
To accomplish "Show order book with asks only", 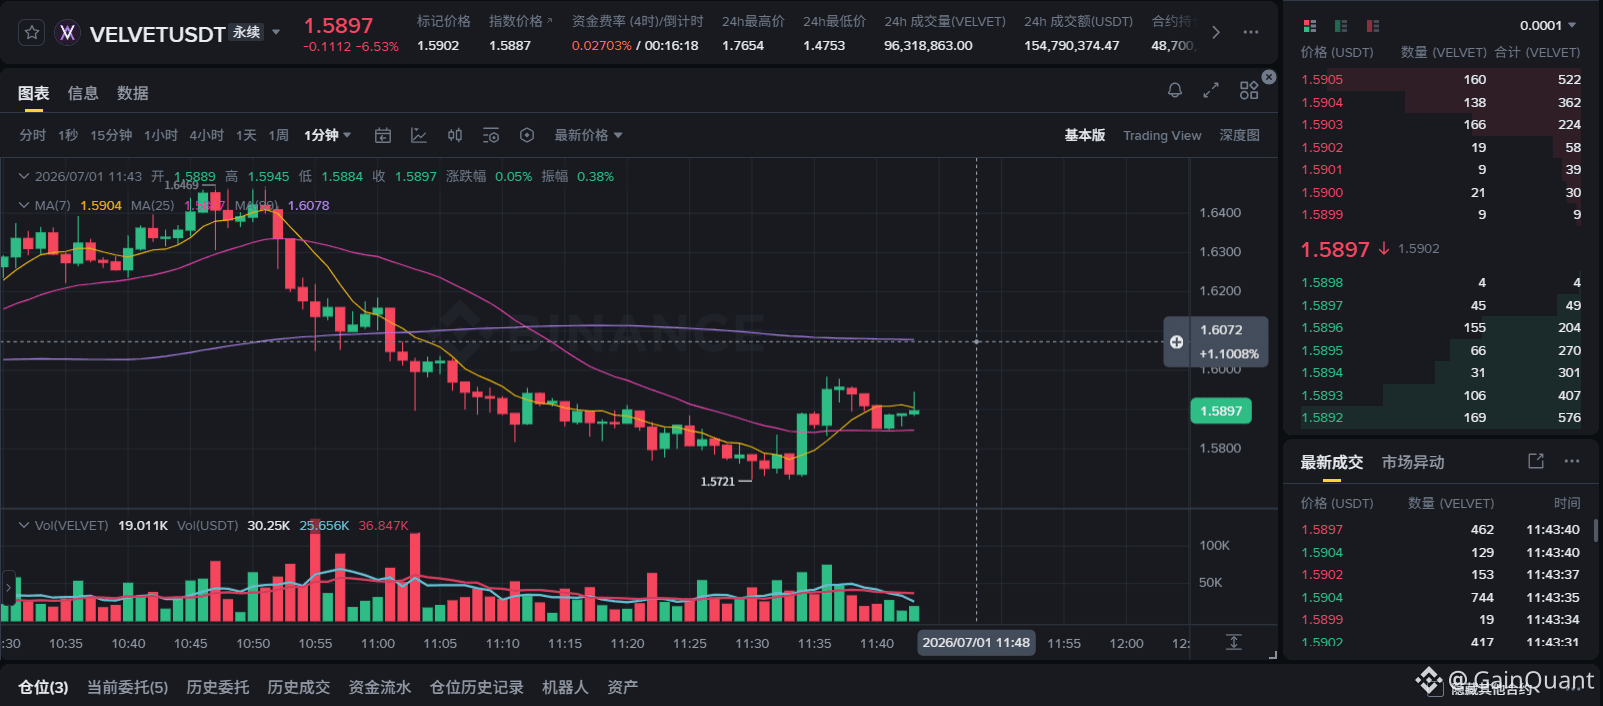I will (1373, 25).
